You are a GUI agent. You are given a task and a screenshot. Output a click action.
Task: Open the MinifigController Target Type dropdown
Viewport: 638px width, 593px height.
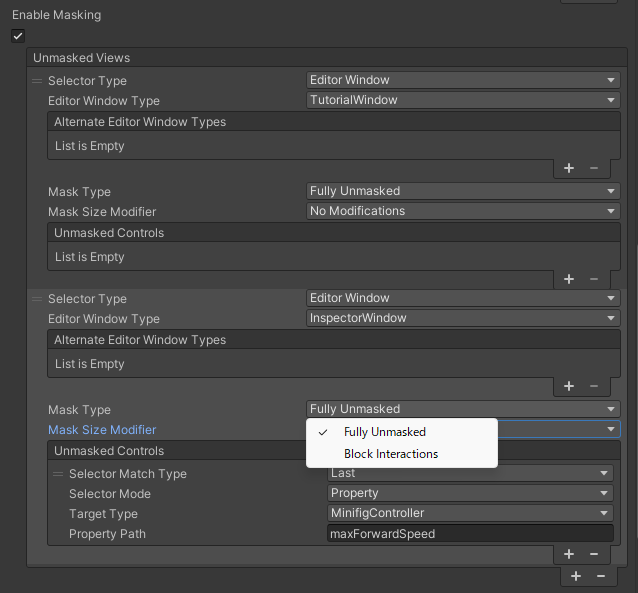[470, 513]
